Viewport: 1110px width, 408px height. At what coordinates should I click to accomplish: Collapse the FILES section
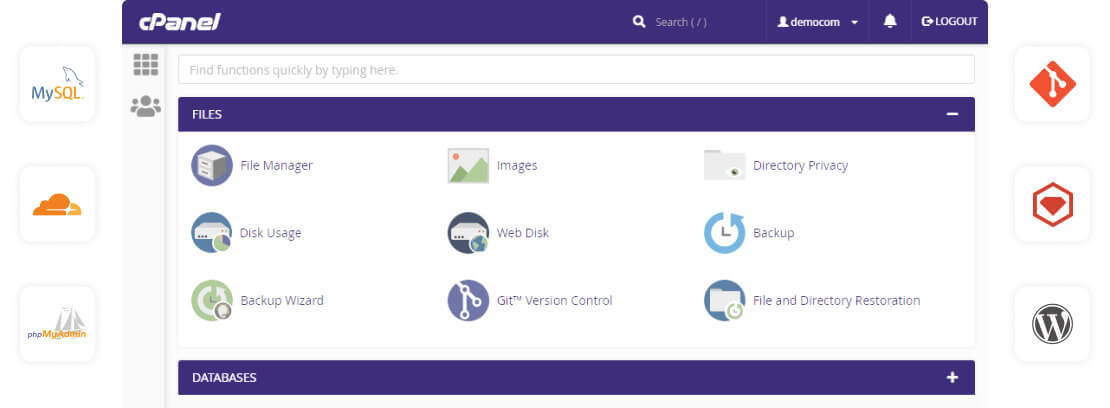tap(952, 114)
